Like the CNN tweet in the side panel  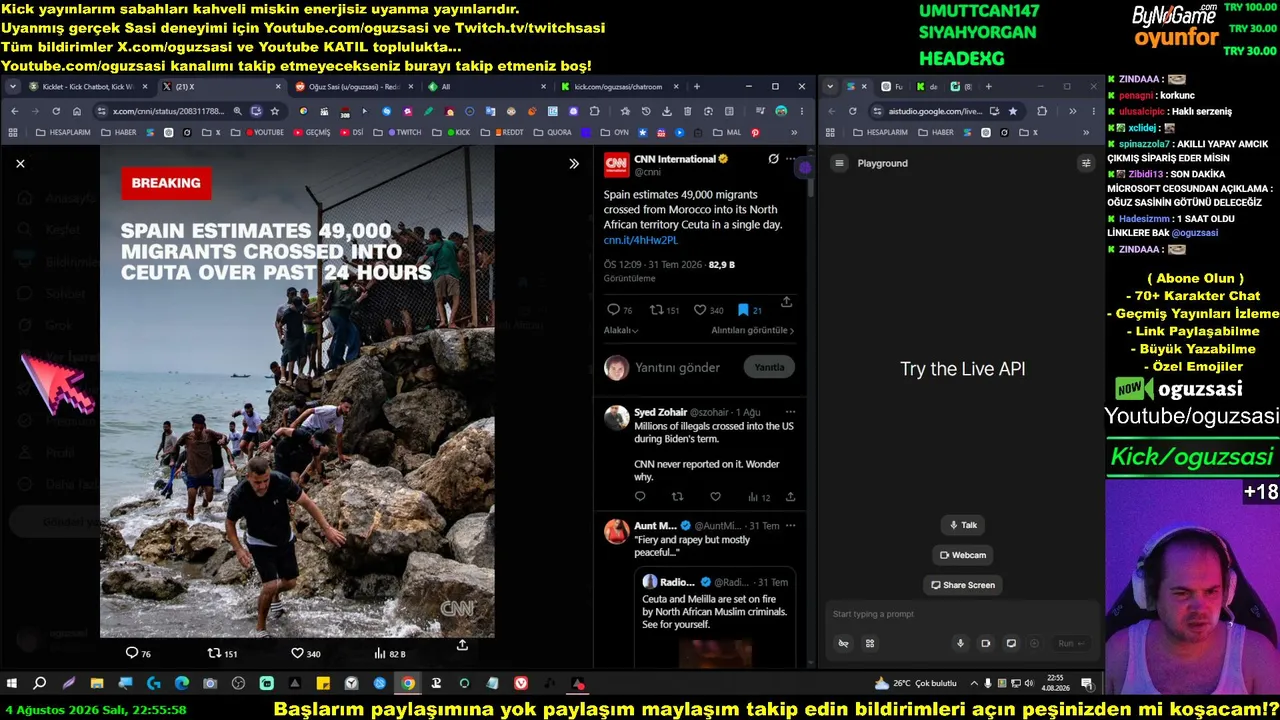pyautogui.click(x=700, y=310)
